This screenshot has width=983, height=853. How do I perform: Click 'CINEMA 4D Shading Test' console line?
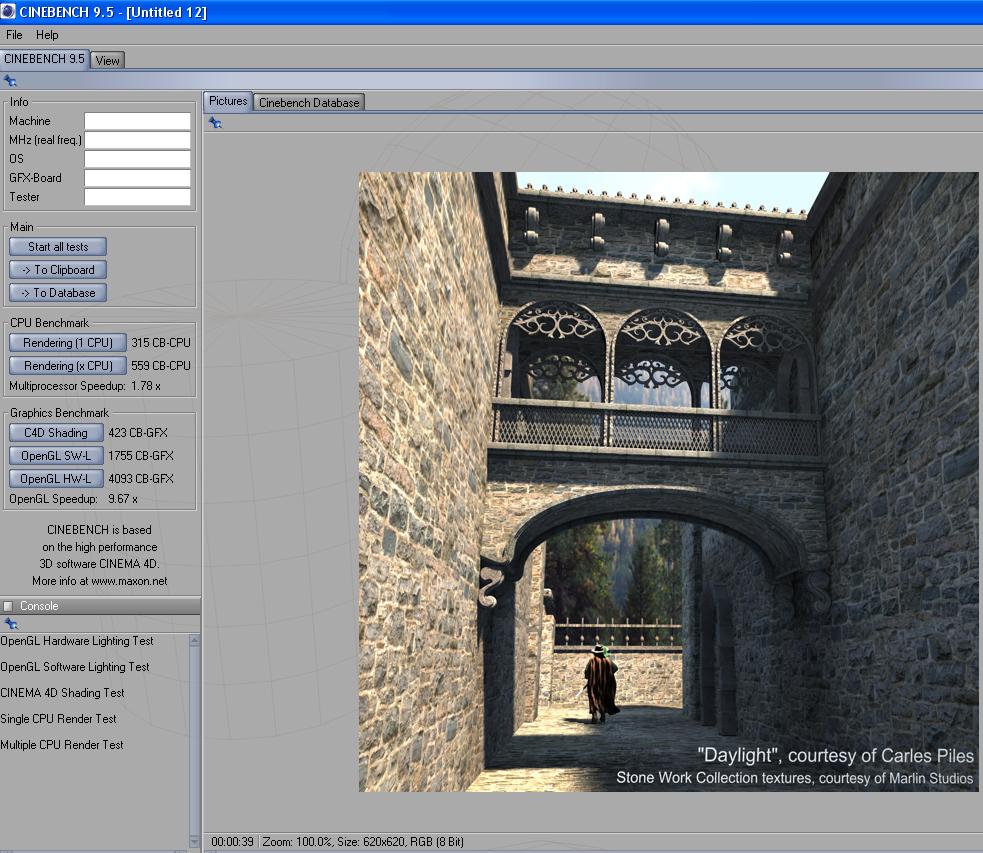(x=62, y=693)
